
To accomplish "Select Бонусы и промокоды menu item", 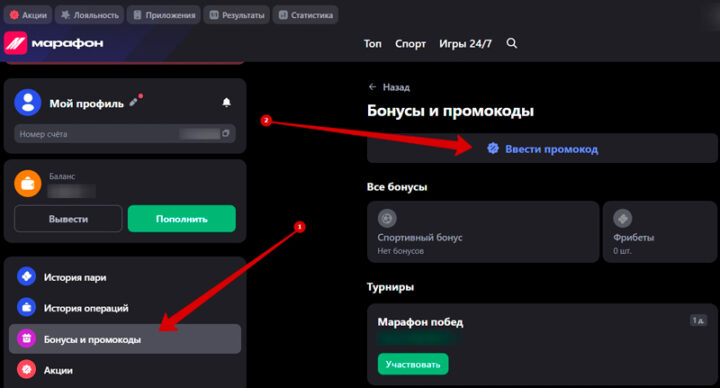I will [125, 339].
